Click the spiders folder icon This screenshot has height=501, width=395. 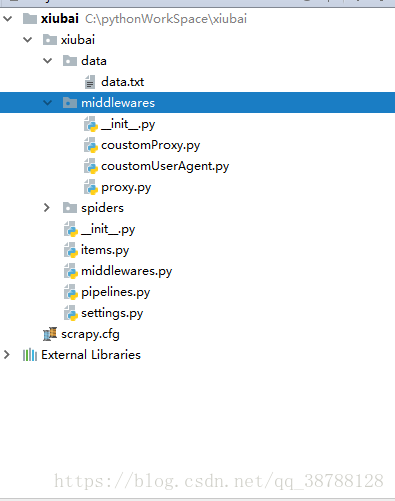[x=70, y=208]
